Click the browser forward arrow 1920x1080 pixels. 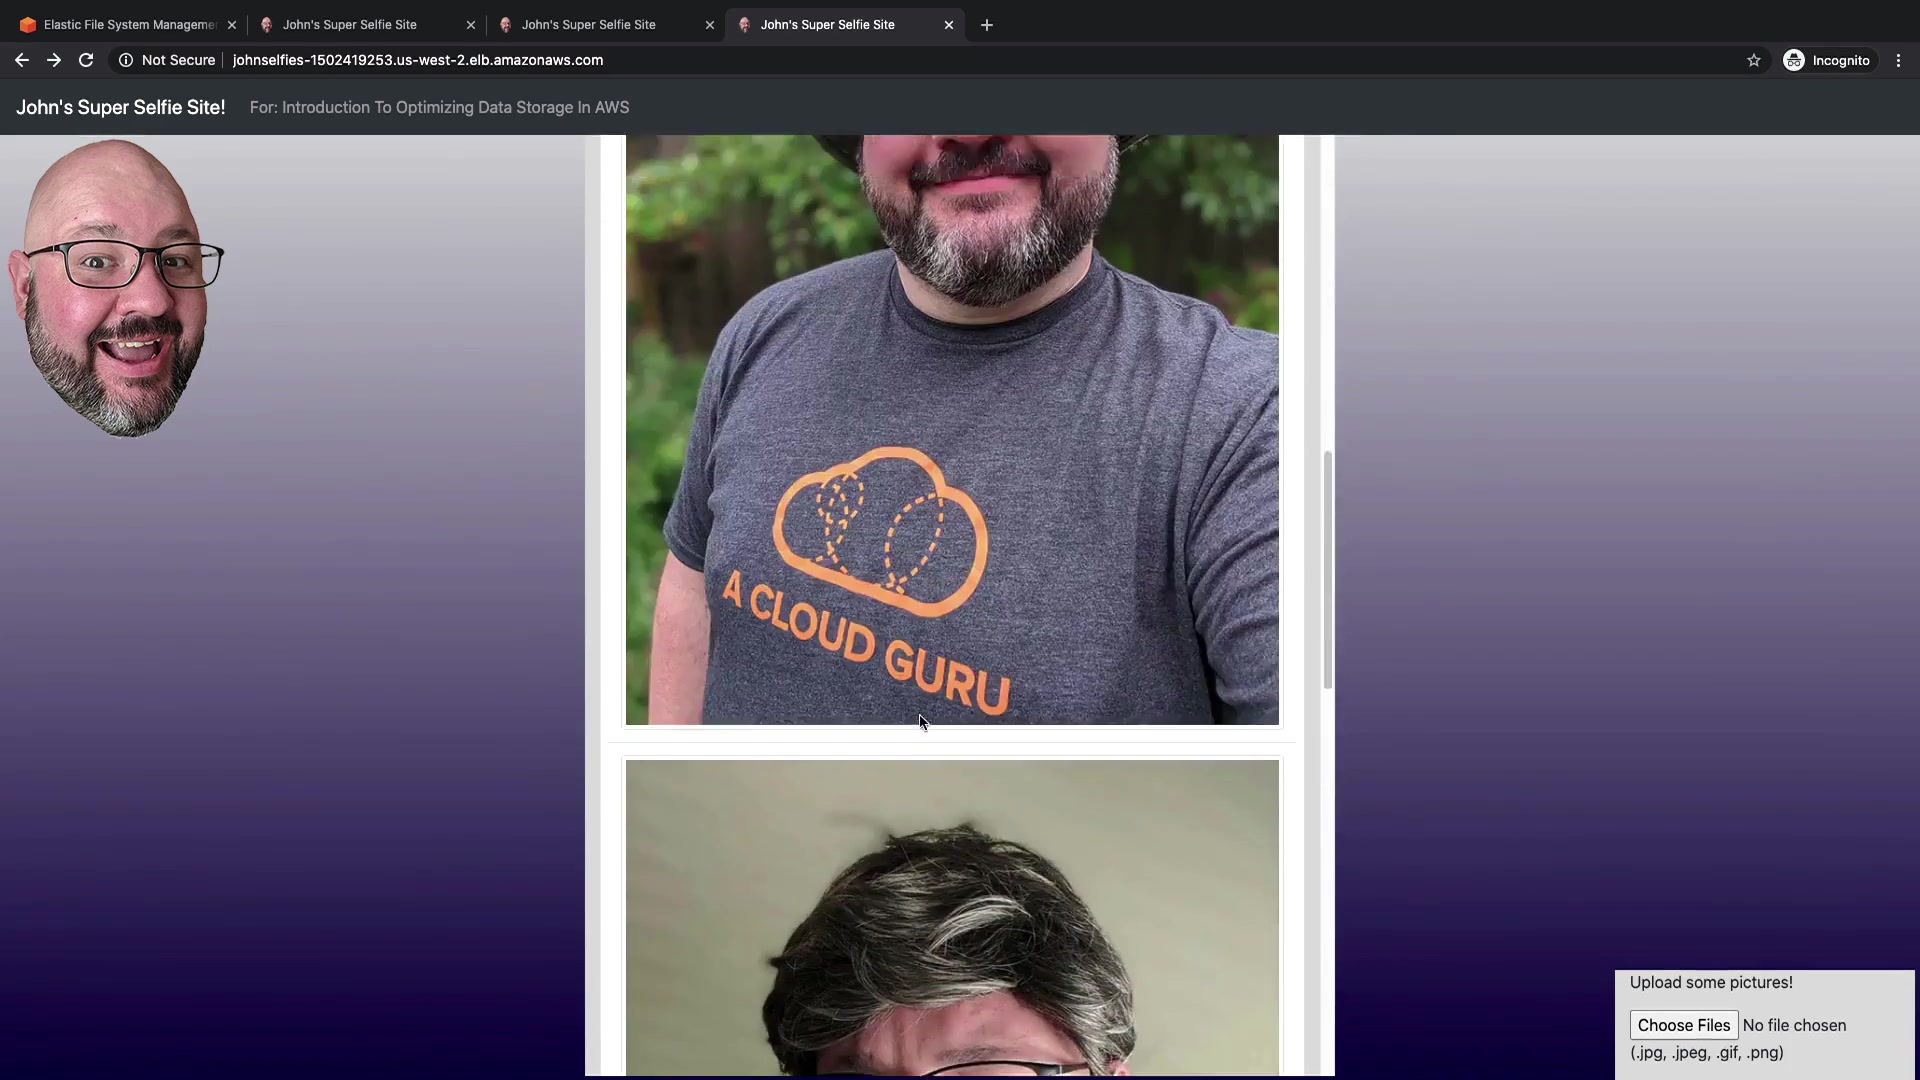click(x=54, y=60)
